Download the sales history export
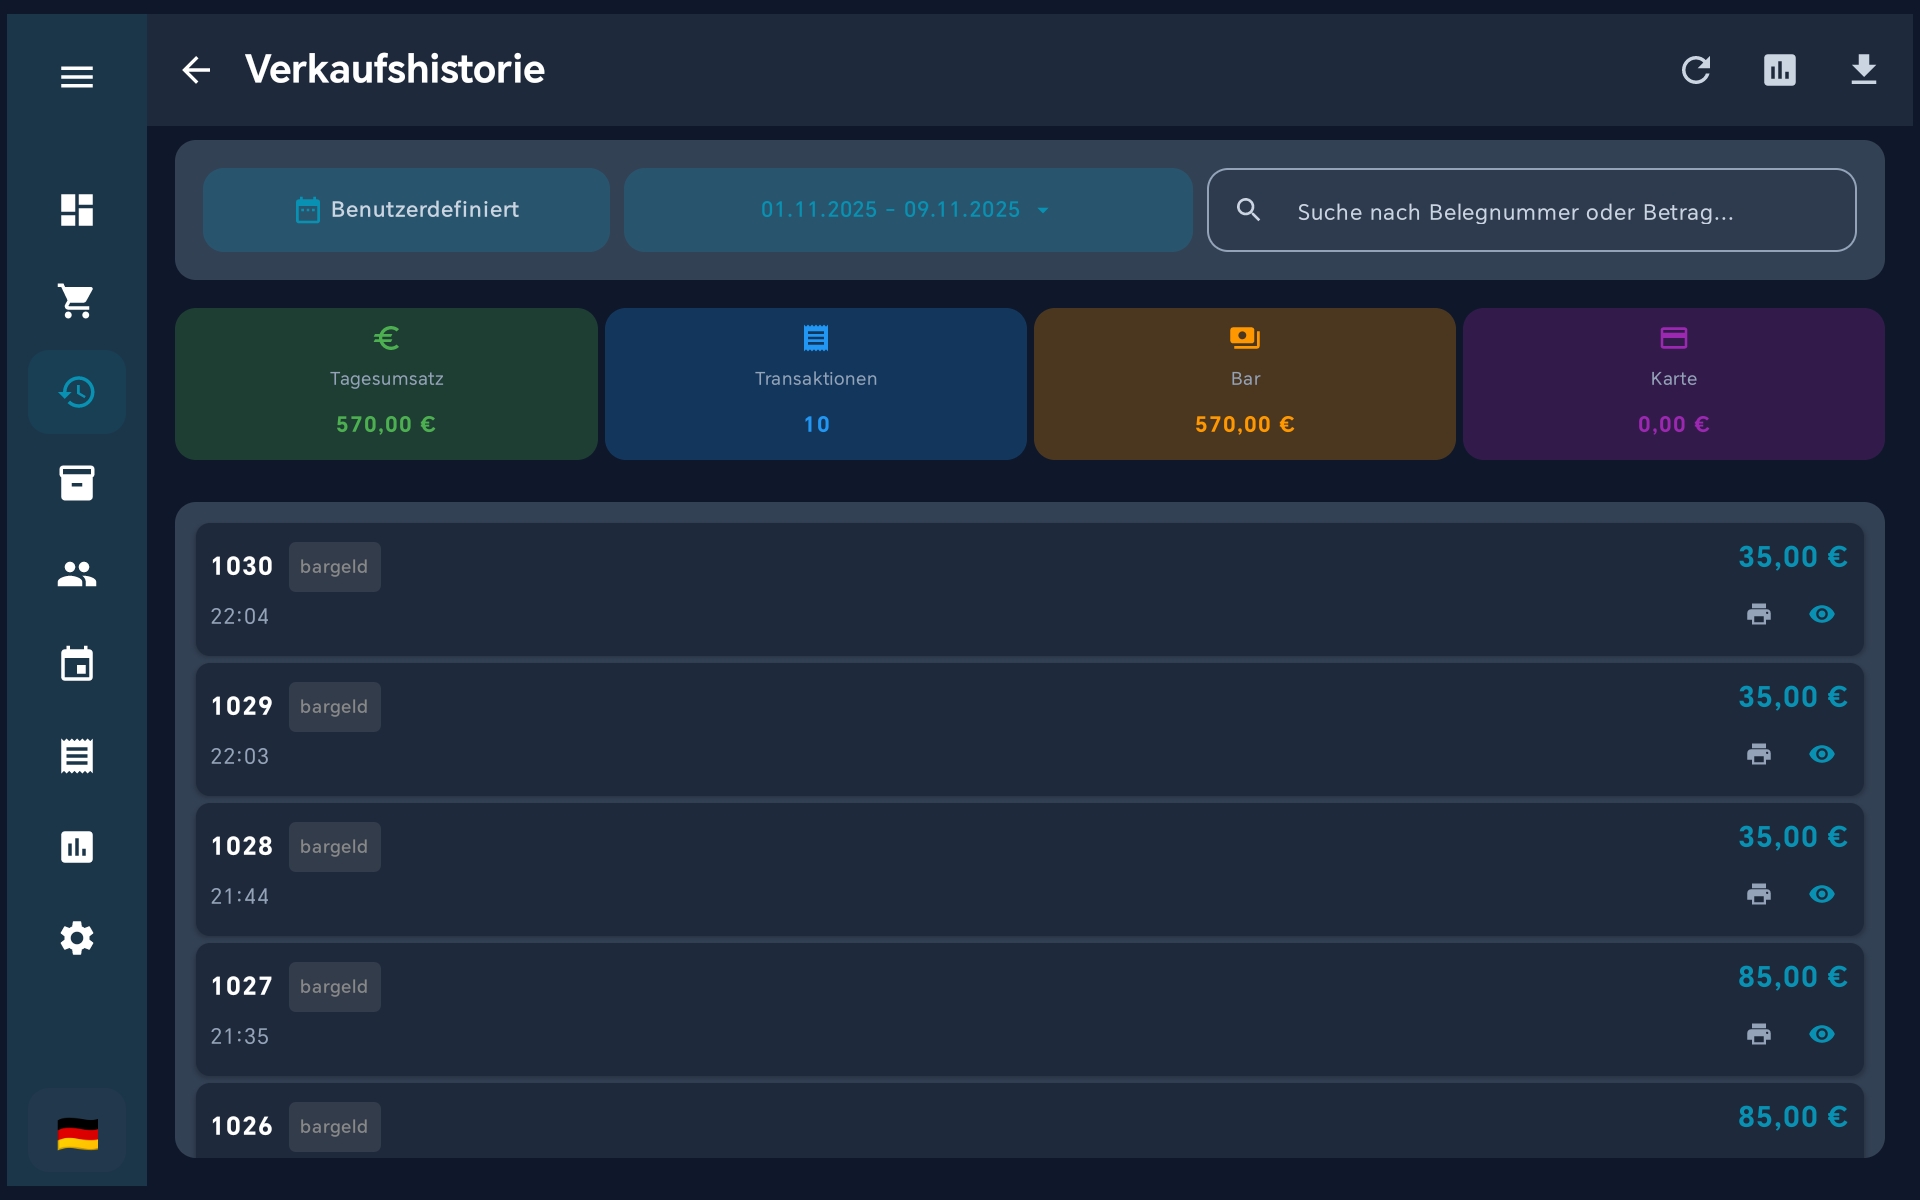1920x1200 pixels. click(x=1864, y=69)
